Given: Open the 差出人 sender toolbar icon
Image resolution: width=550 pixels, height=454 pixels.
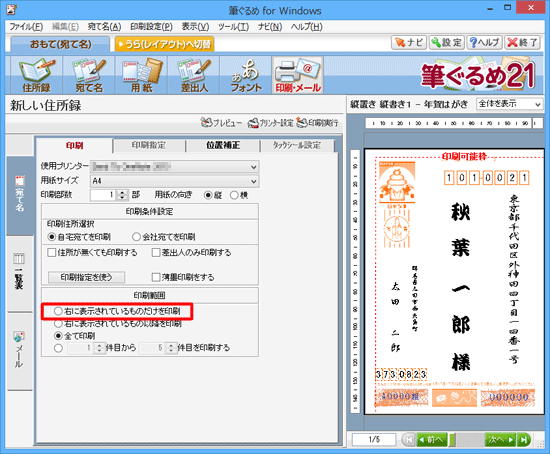Looking at the screenshot, I should 194,75.
